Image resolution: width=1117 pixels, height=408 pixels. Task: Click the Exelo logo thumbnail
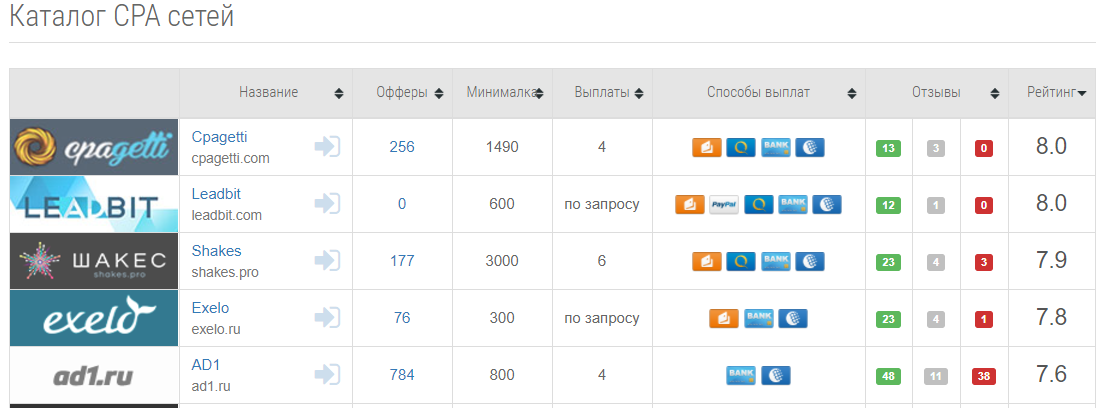coord(94,318)
